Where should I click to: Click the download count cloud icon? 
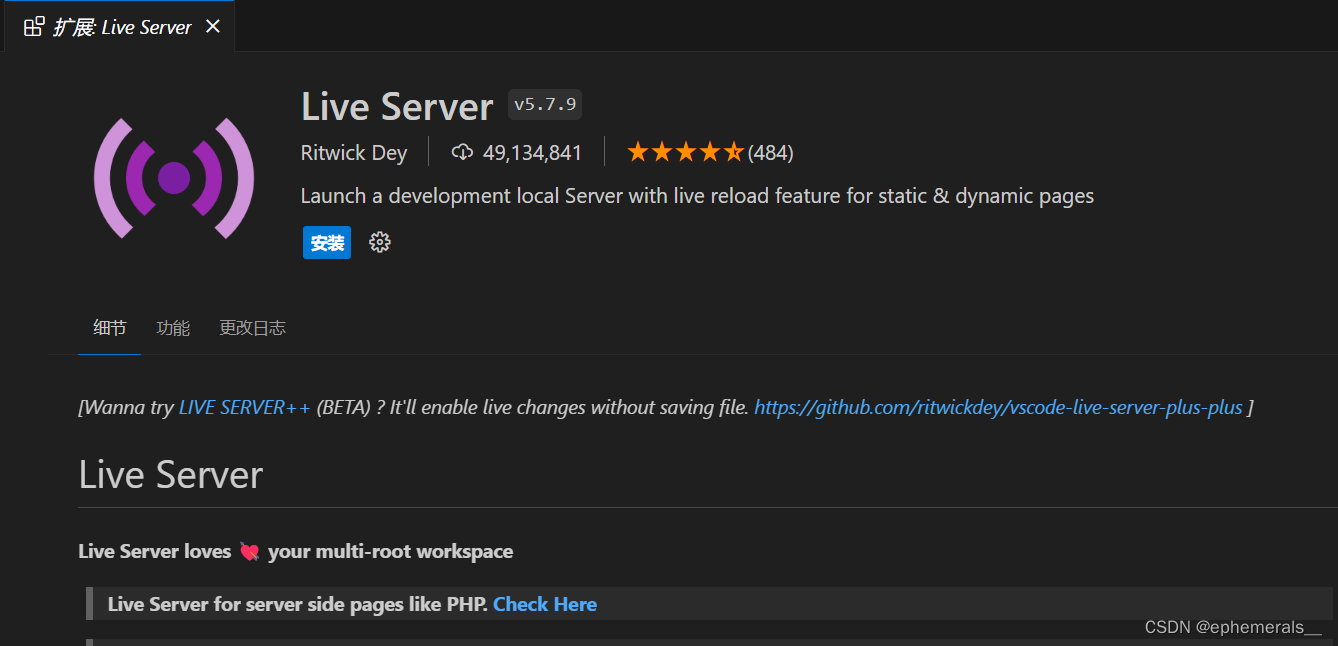[x=462, y=153]
